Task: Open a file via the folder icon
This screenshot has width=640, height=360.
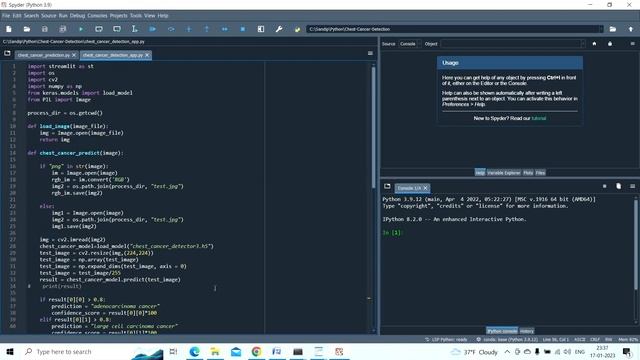Action: [x=27, y=29]
